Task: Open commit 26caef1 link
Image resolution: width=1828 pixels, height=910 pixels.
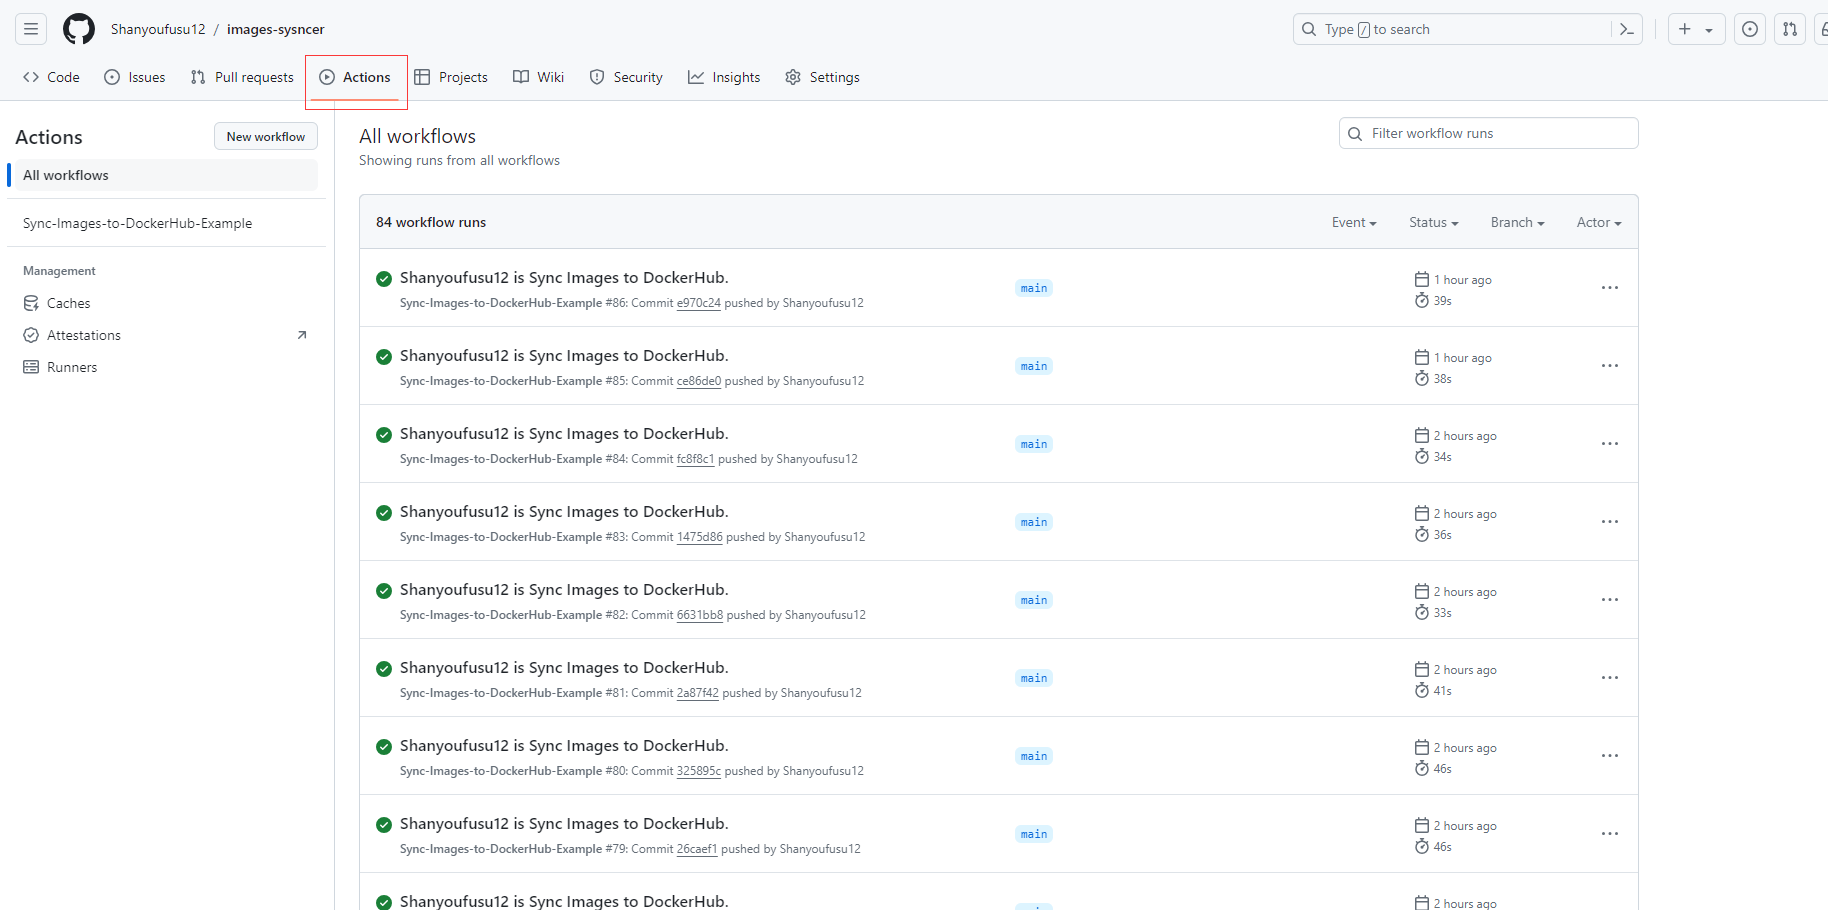Action: (697, 849)
